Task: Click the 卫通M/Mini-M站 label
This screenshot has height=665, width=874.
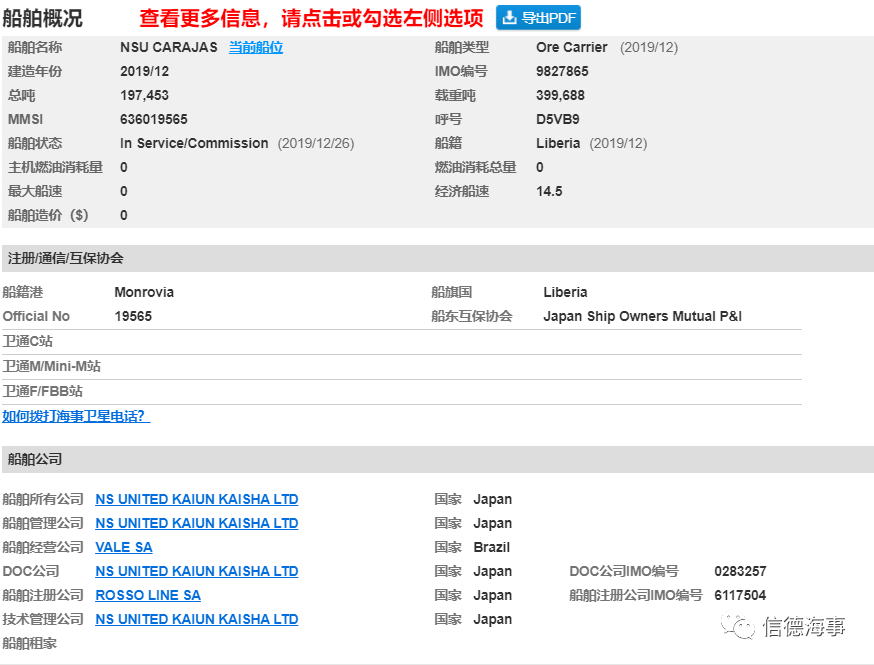Action: pos(51,366)
